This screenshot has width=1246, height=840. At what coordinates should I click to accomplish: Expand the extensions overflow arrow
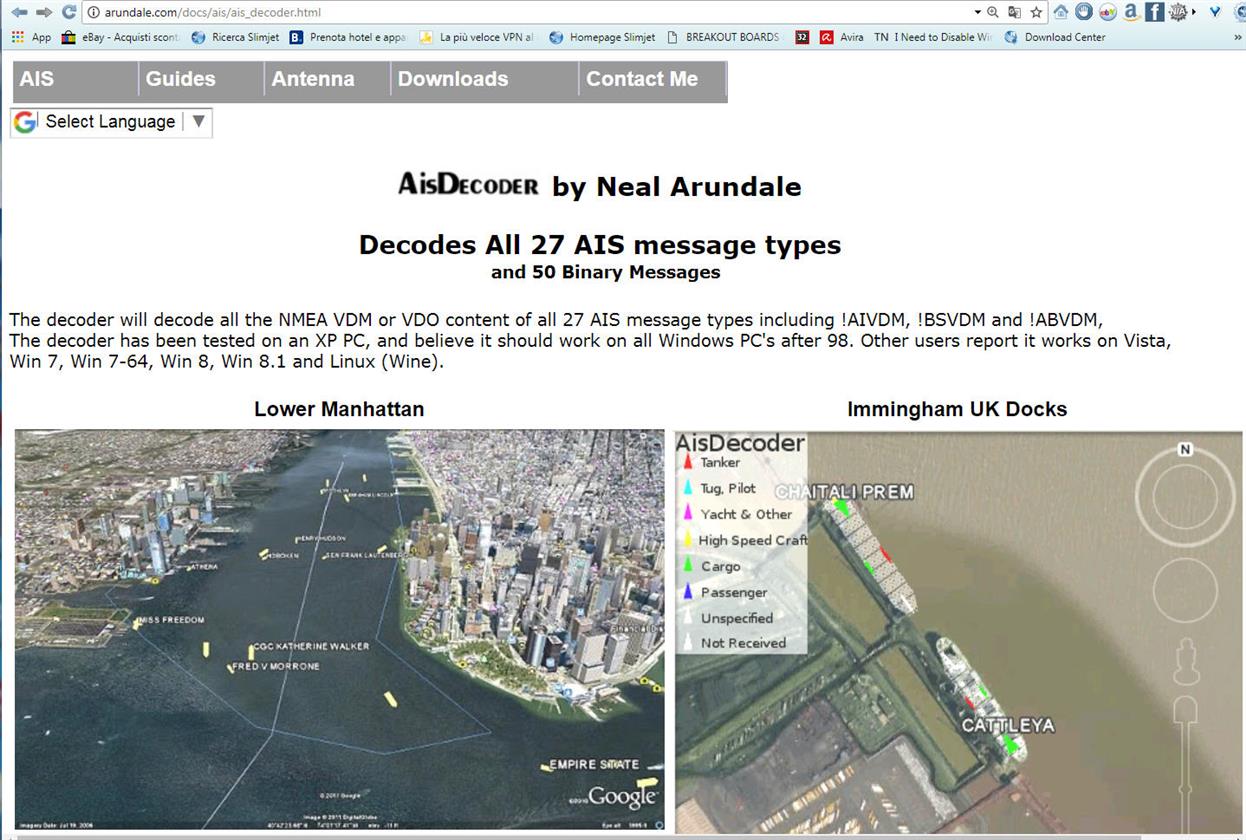tap(1195, 12)
